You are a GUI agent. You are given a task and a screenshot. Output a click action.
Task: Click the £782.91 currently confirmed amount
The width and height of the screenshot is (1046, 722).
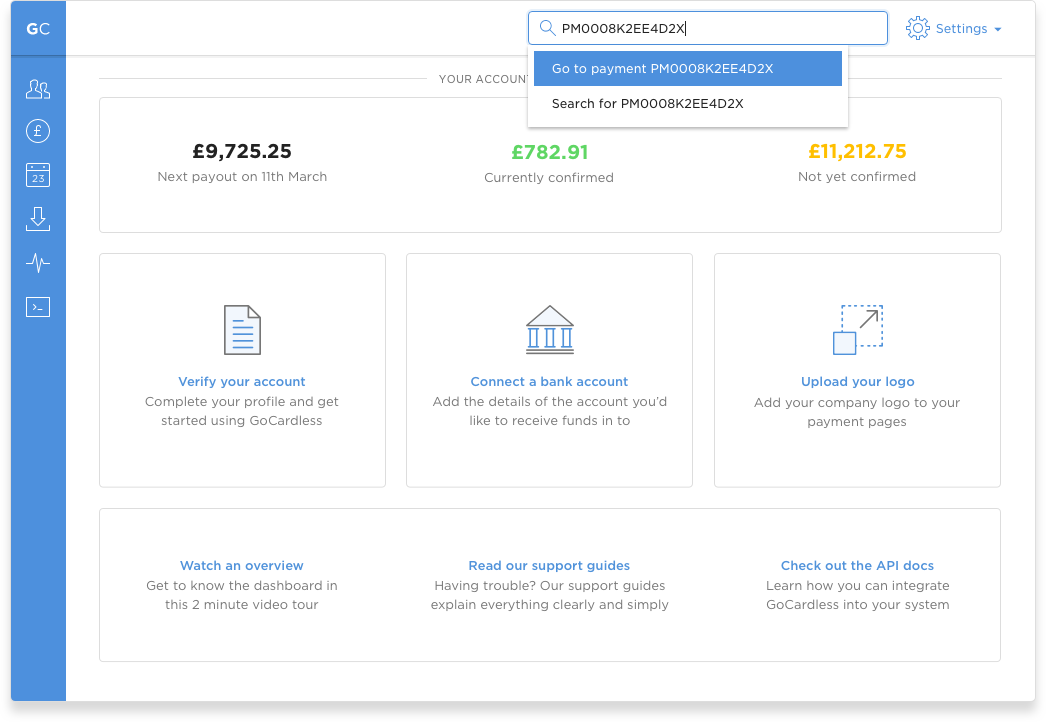(550, 152)
